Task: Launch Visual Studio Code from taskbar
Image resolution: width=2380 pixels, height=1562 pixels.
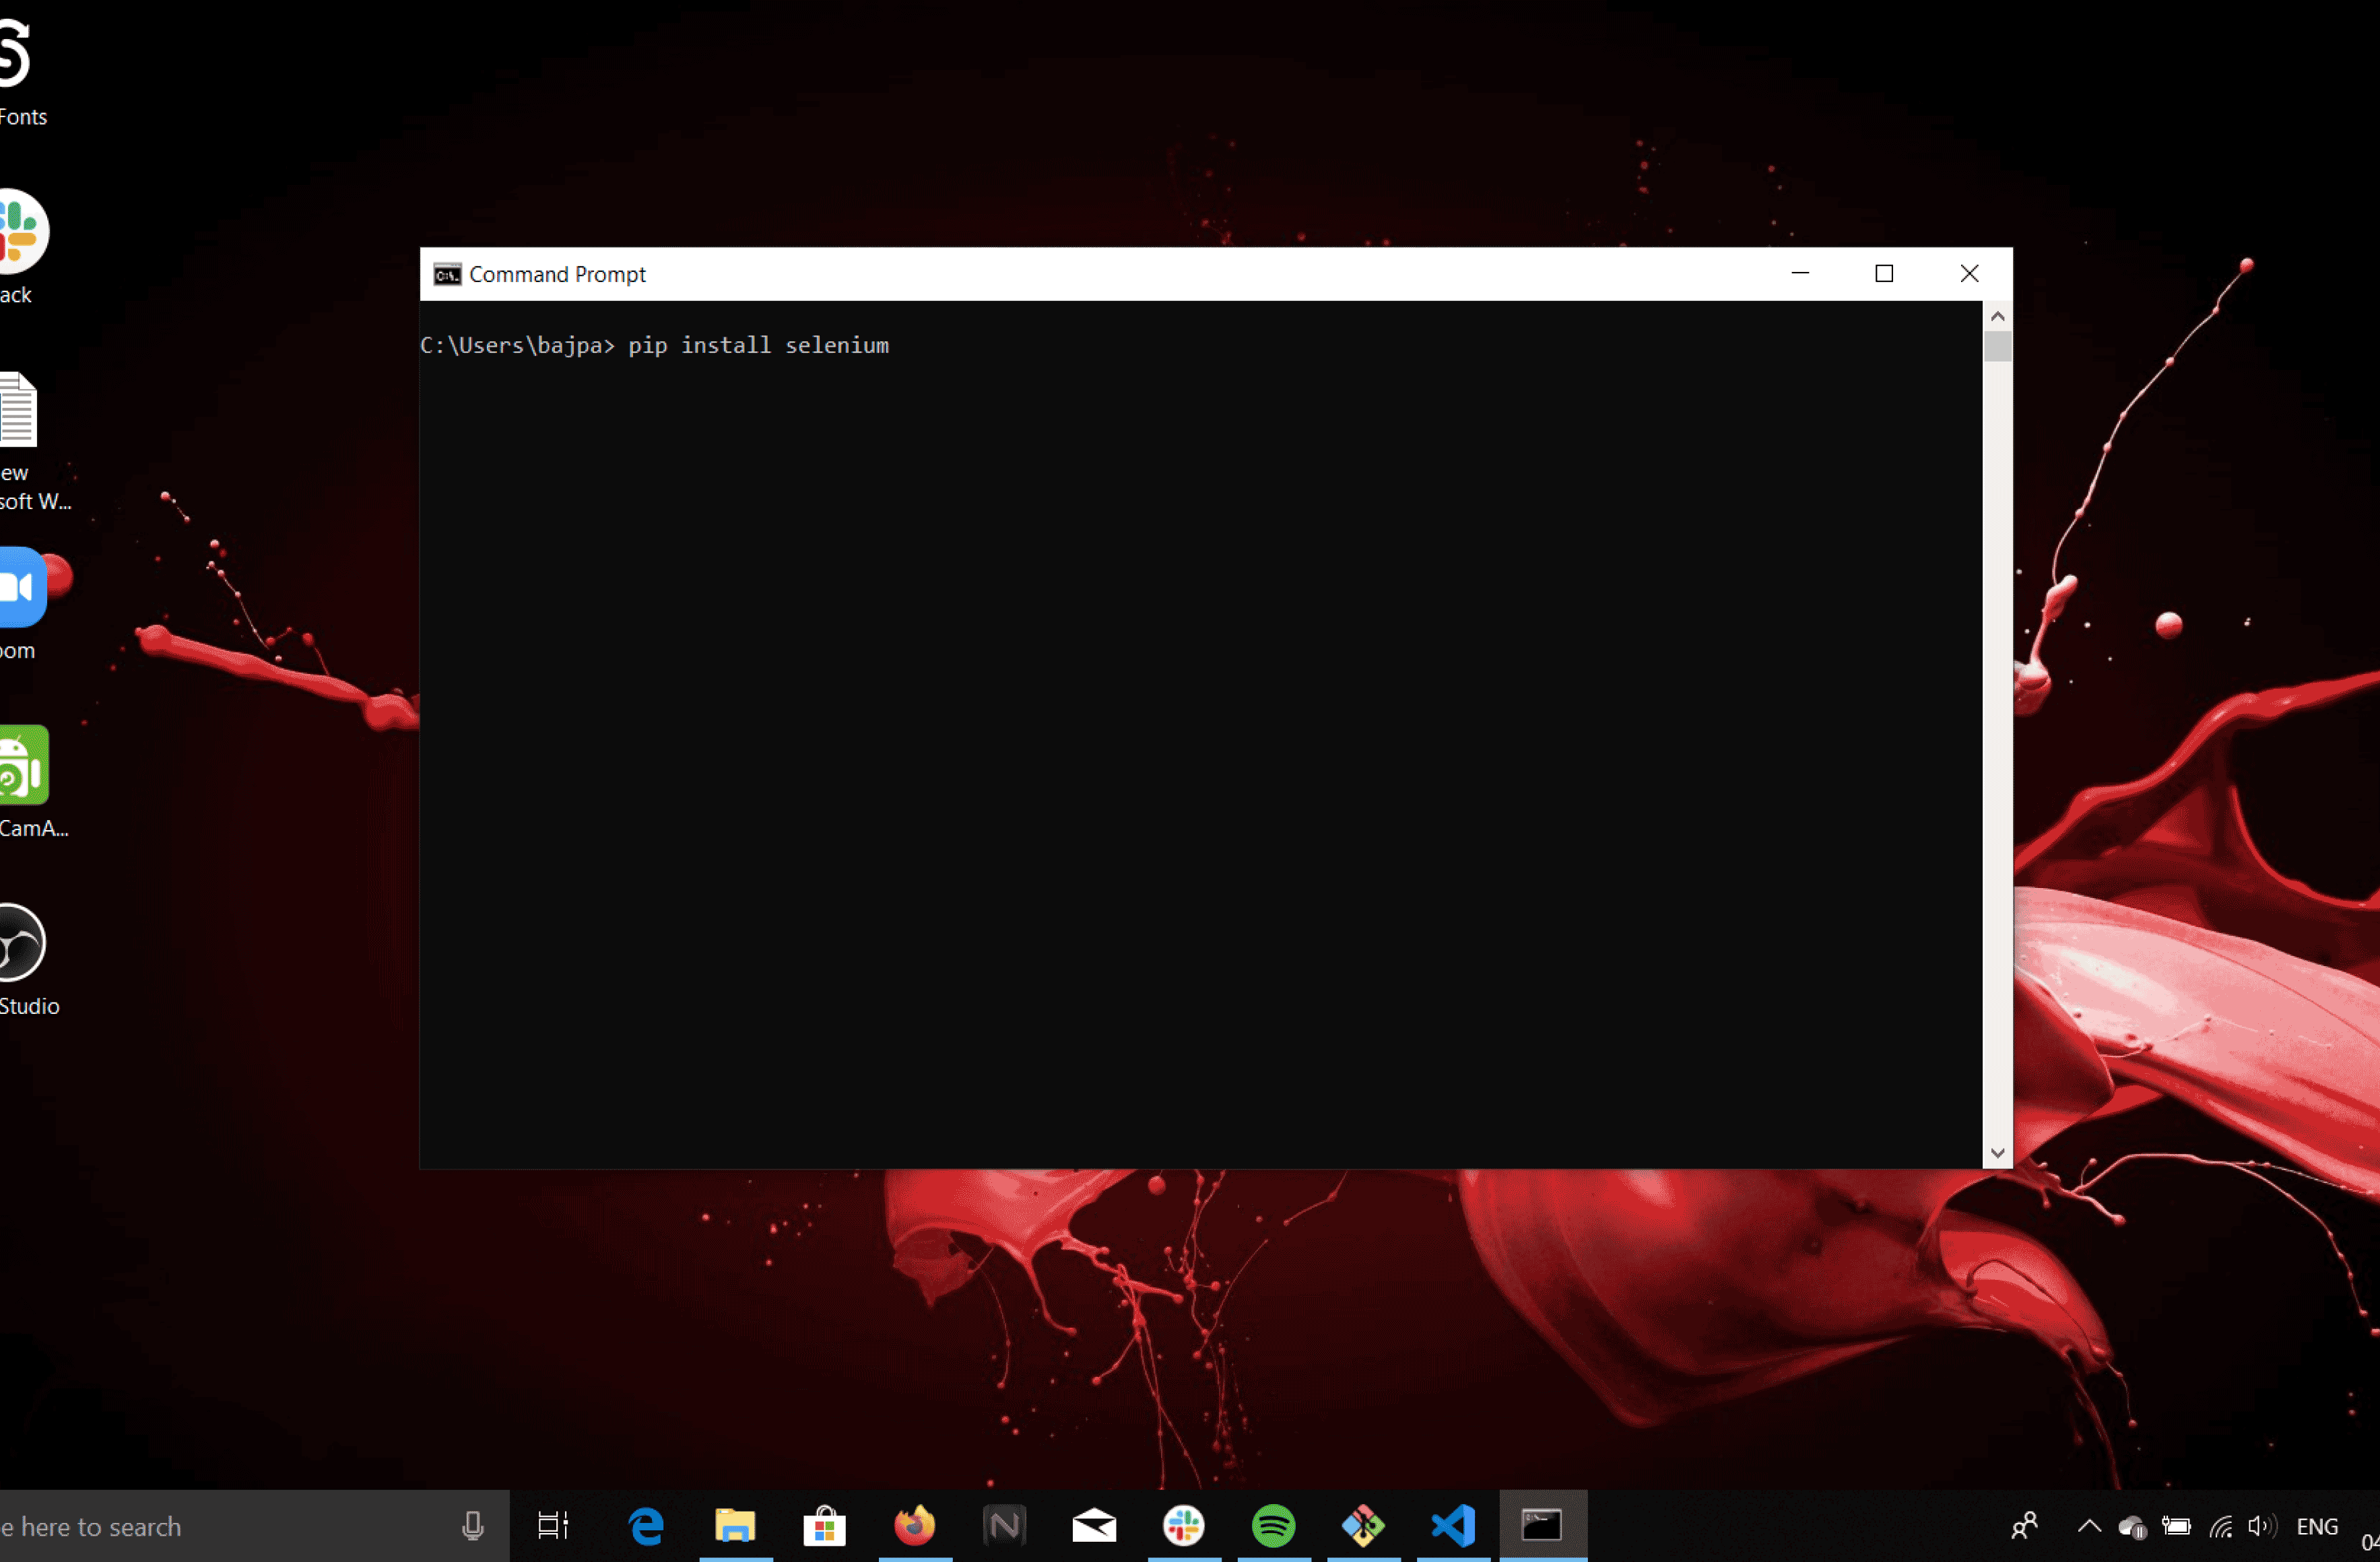Action: pos(1453,1526)
